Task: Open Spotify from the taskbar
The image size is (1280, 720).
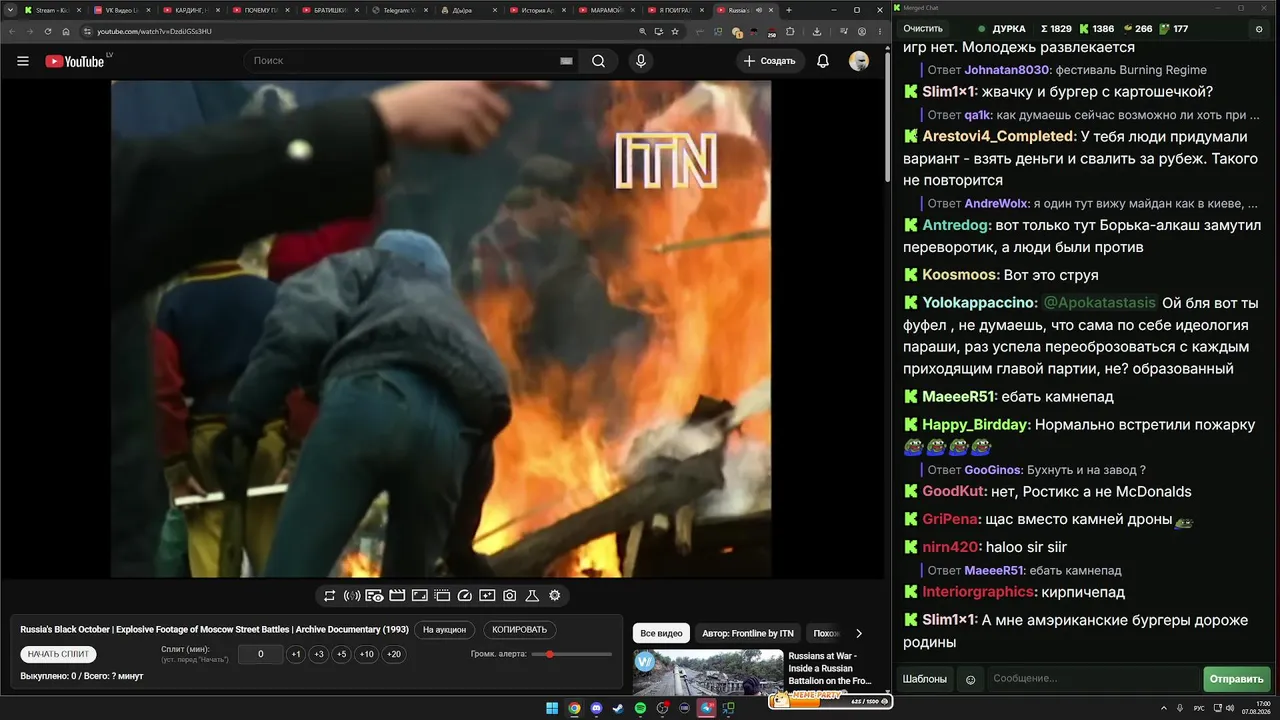Action: [x=641, y=708]
